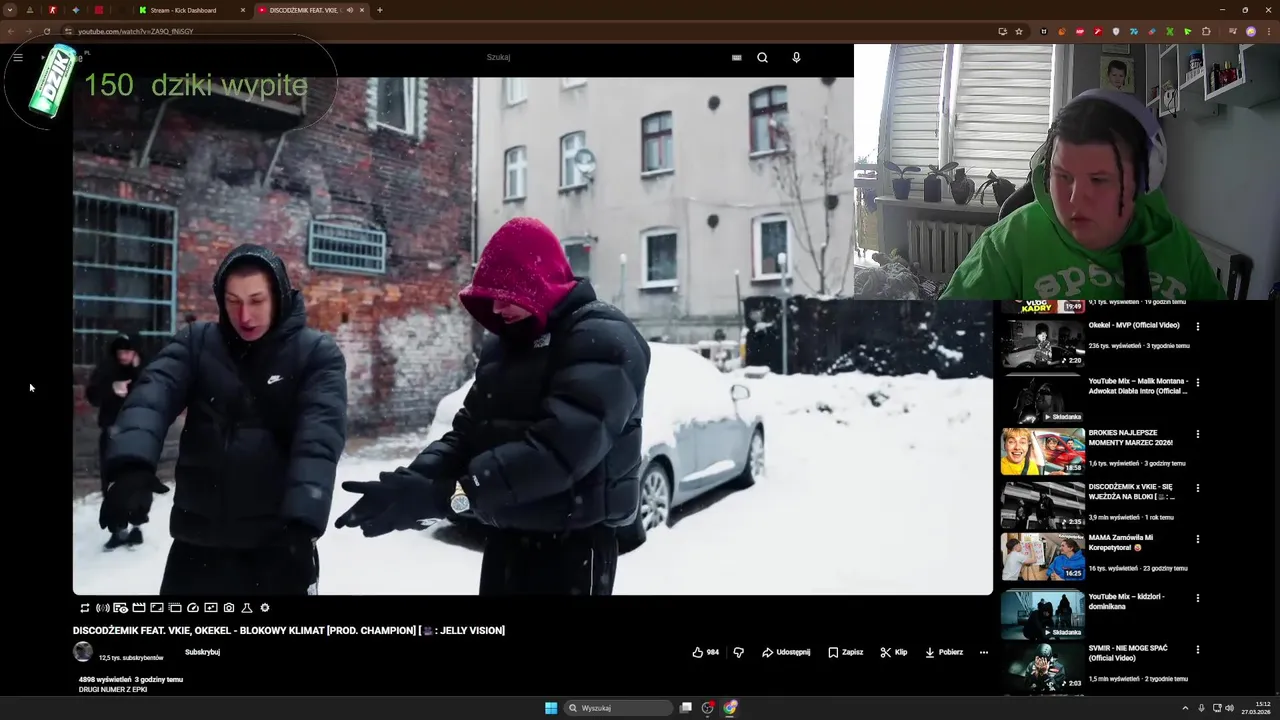The width and height of the screenshot is (1280, 720).
Task: Bookmark this page with star icon
Action: (1019, 31)
